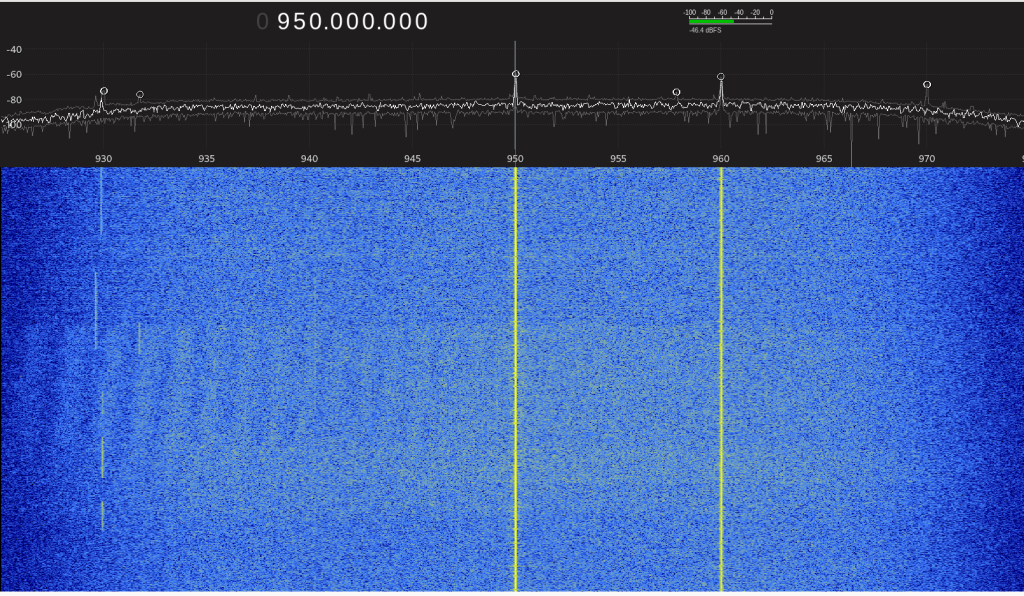Screen dimensions: 1024x596
Task: Click the 950 frequency axis label
Action: point(515,159)
